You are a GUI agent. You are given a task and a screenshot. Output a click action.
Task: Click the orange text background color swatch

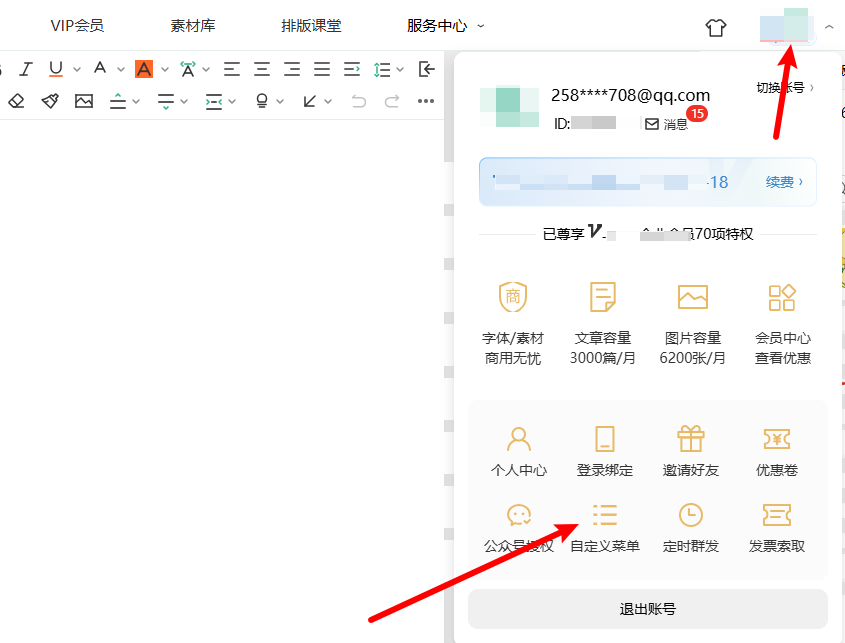[144, 69]
